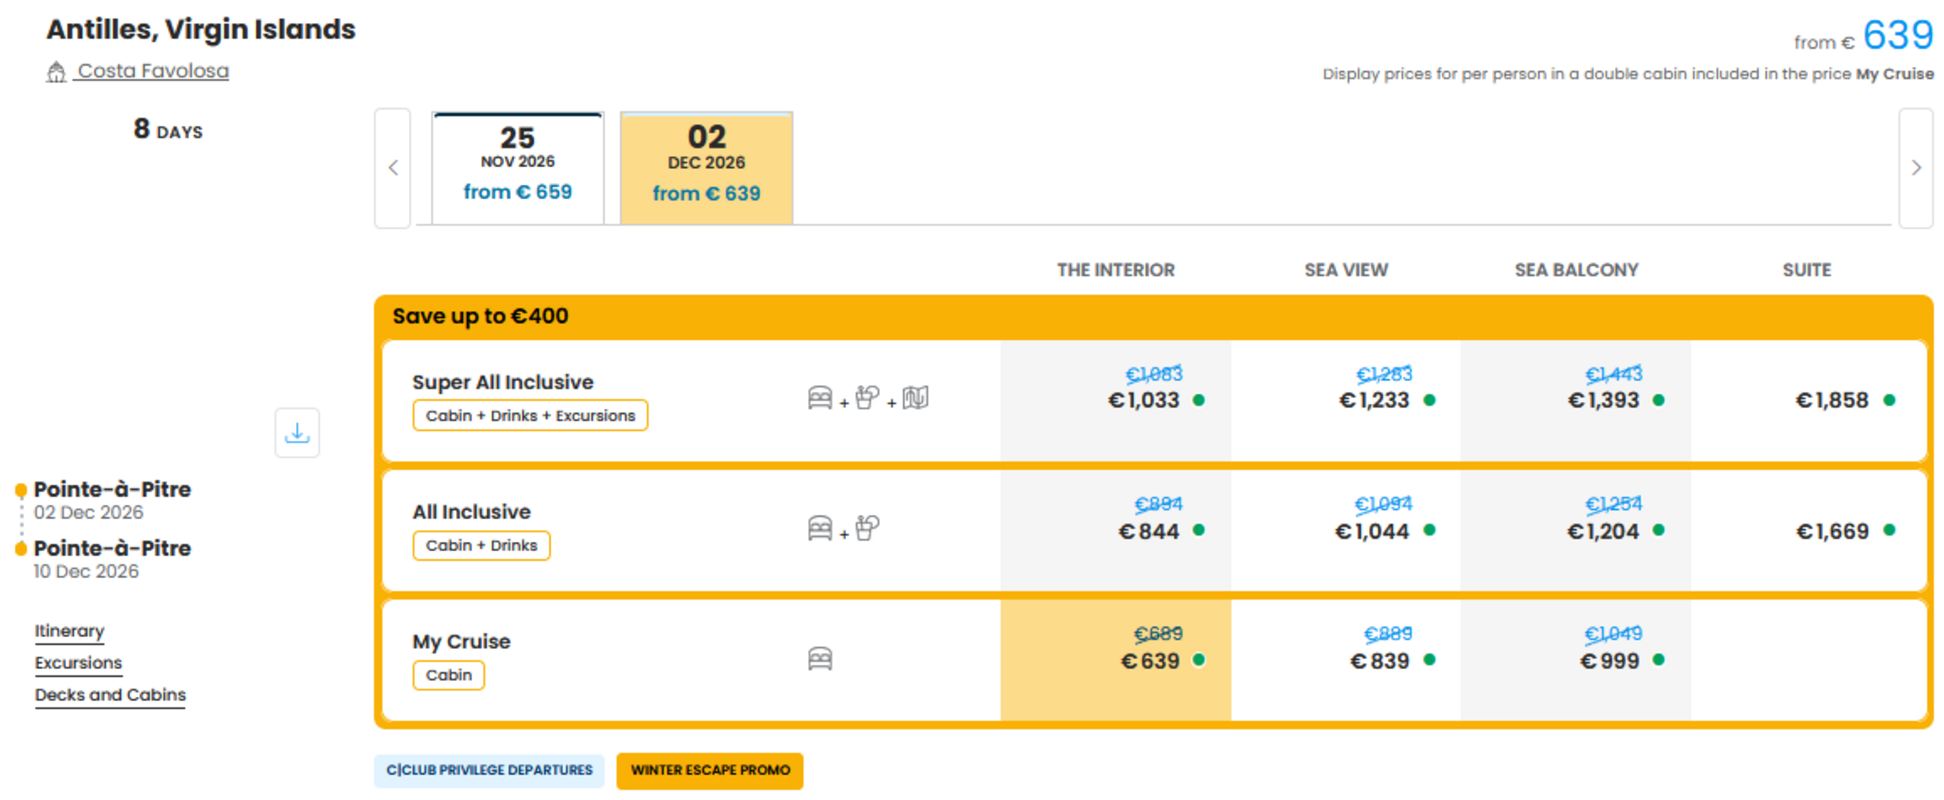1944x800 pixels.
Task: Download the cruise itinerary via download icon
Action: coord(297,433)
